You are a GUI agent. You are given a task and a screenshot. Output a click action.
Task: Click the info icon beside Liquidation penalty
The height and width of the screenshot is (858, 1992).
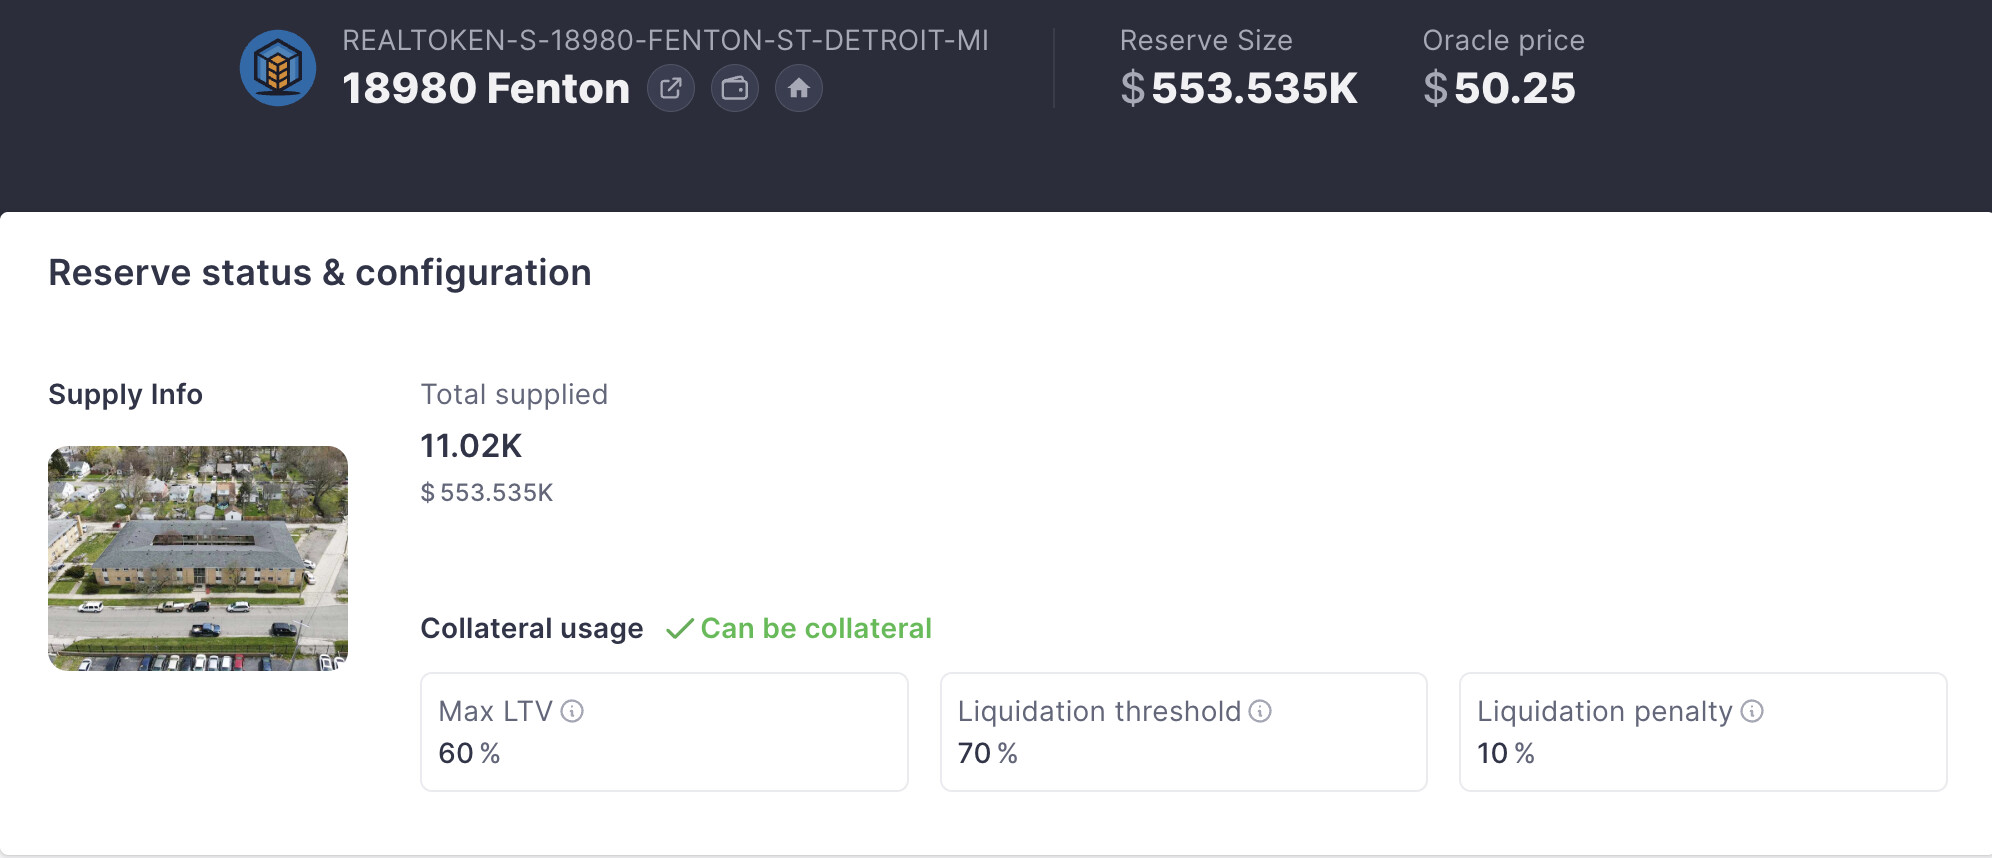[1752, 711]
